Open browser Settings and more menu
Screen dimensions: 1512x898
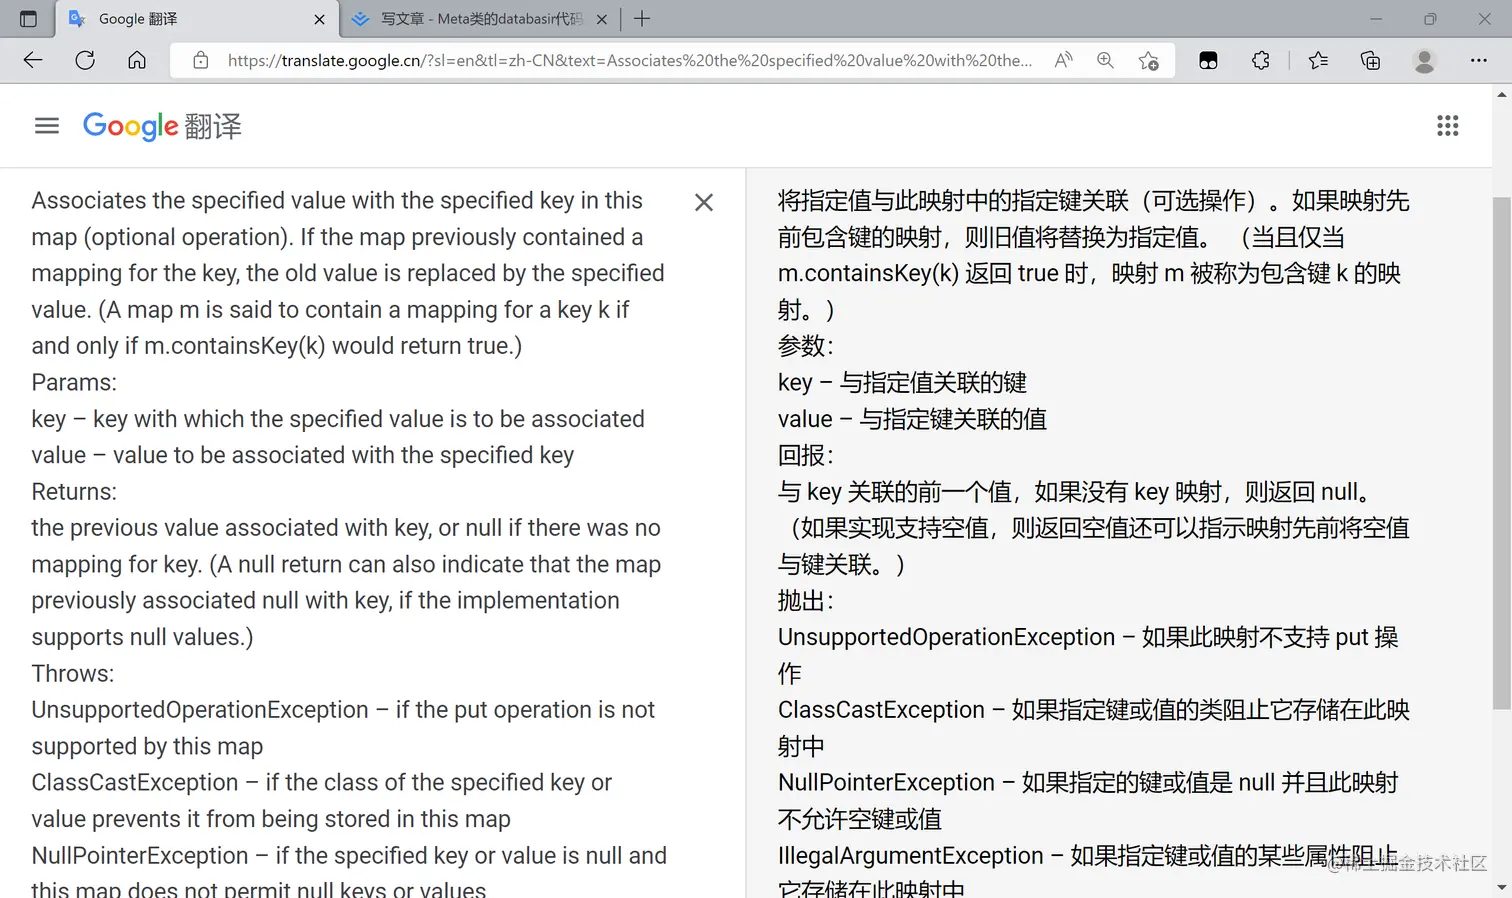point(1478,60)
